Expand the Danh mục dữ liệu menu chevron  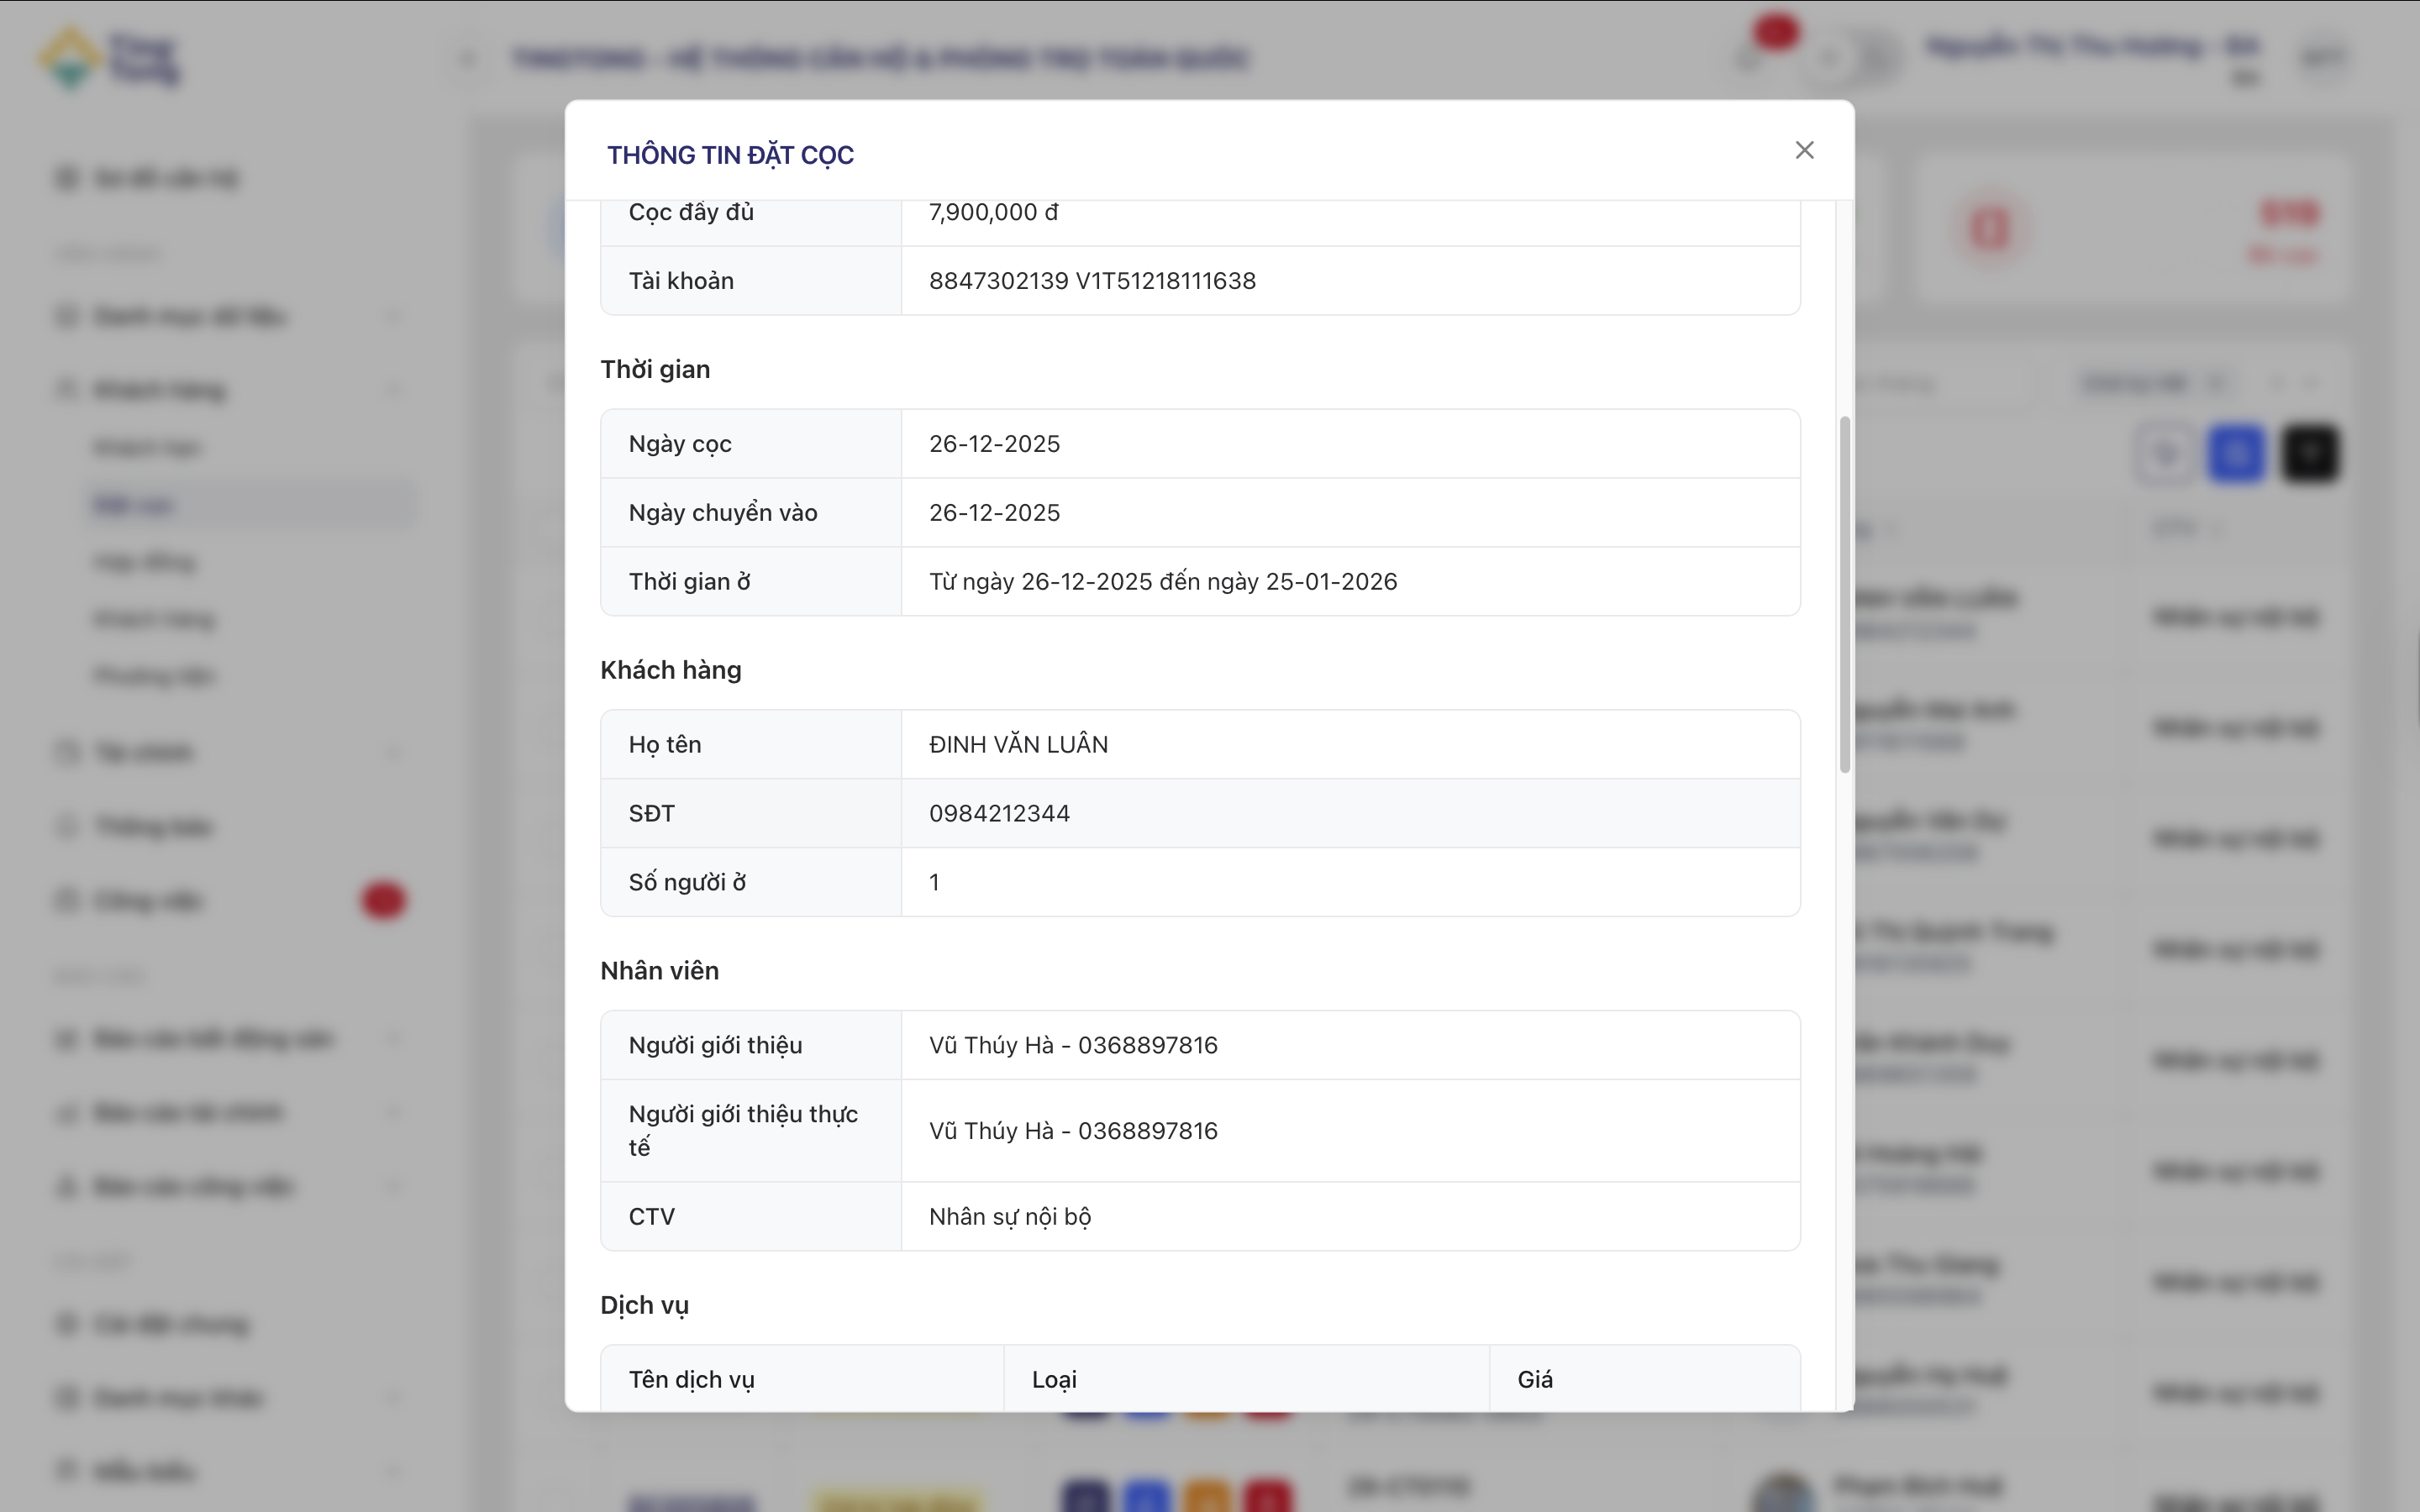pos(392,317)
